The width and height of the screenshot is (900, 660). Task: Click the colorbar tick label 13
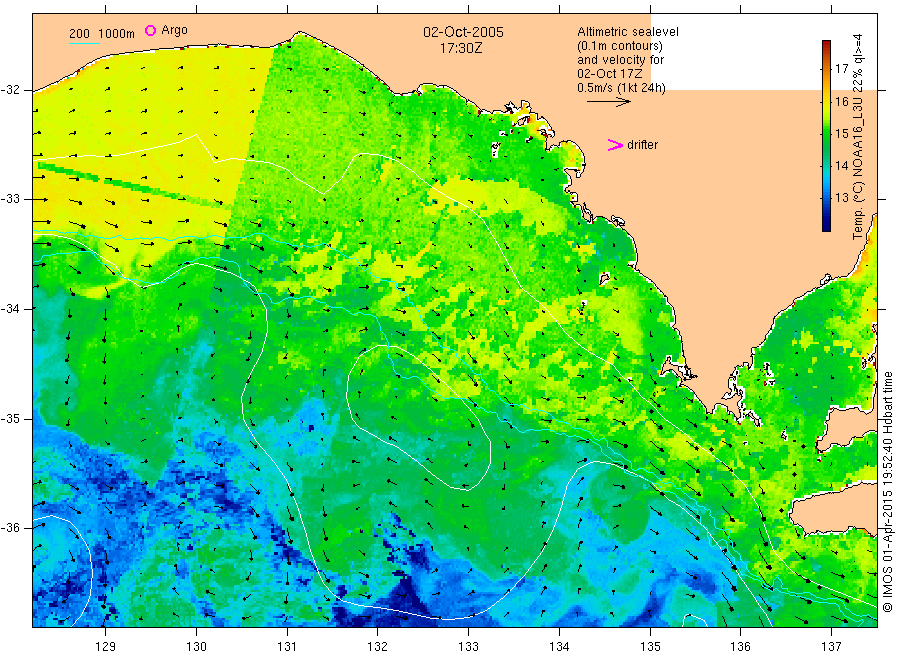tap(841, 198)
